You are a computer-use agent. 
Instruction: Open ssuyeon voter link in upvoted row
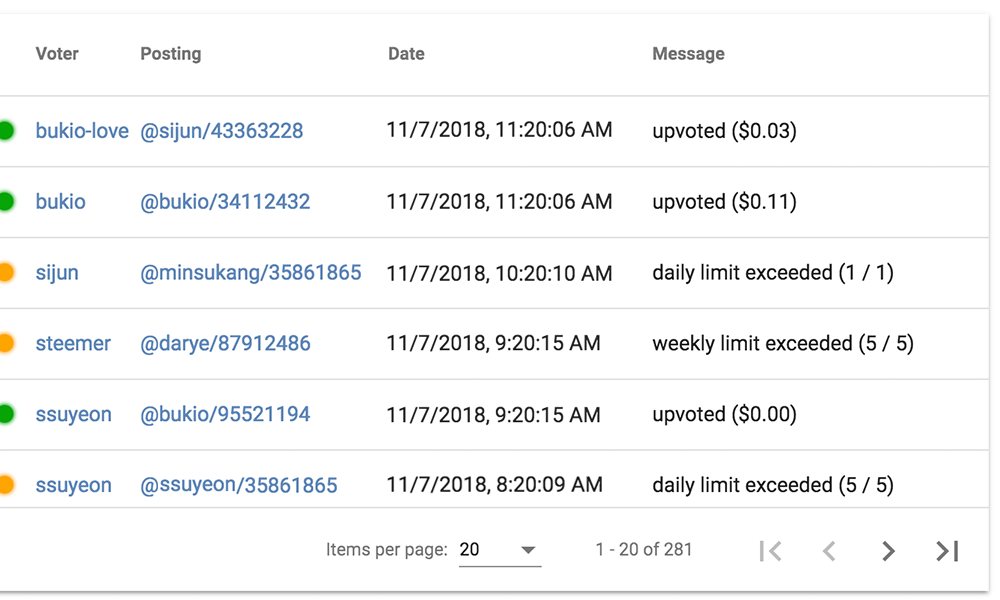[x=73, y=414]
